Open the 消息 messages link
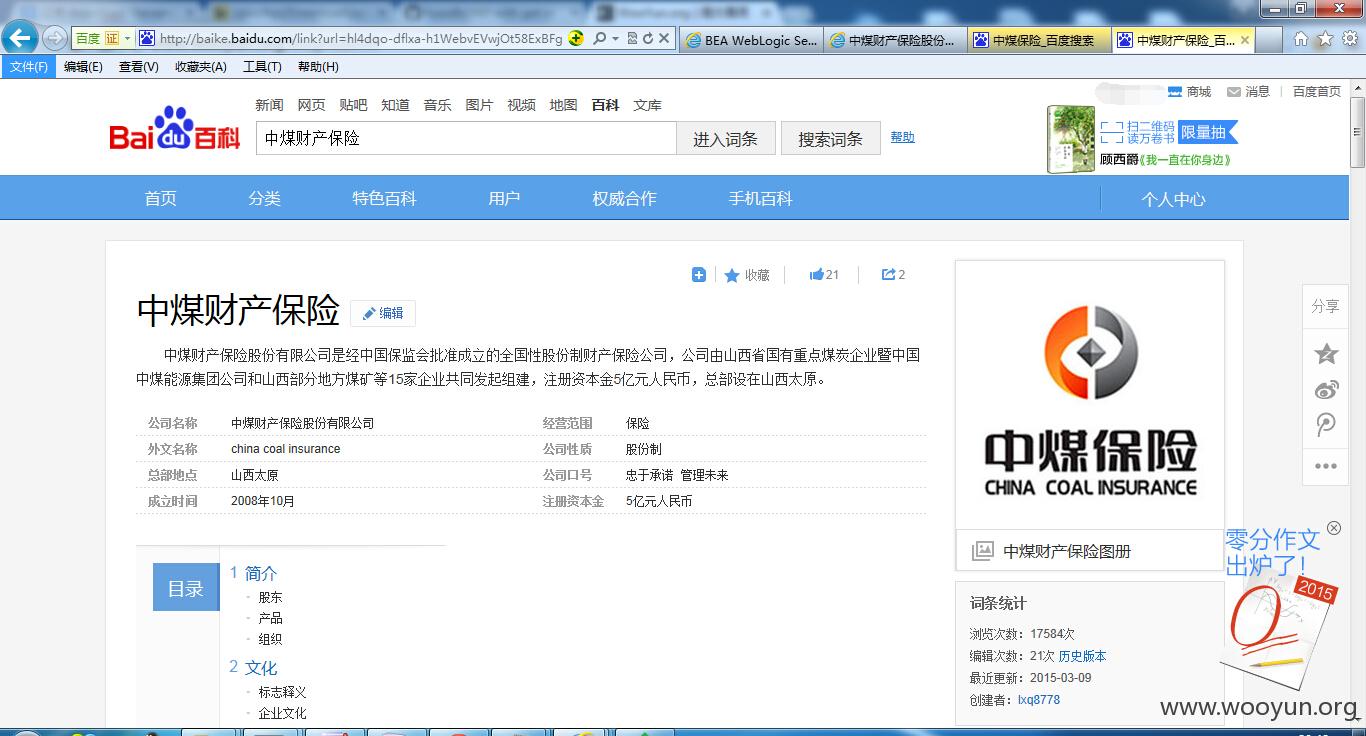The image size is (1366, 736). [x=1249, y=92]
